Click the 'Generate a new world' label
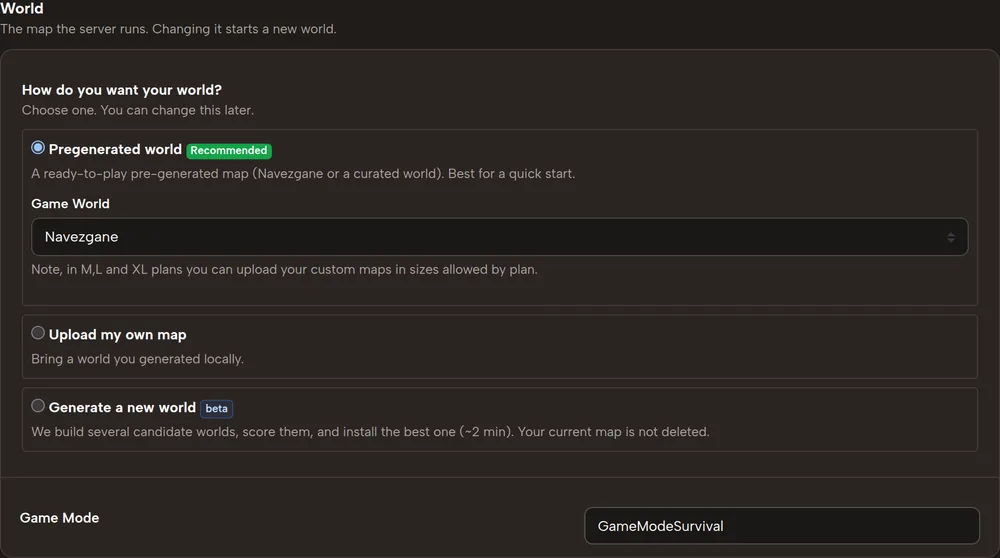 tap(122, 407)
